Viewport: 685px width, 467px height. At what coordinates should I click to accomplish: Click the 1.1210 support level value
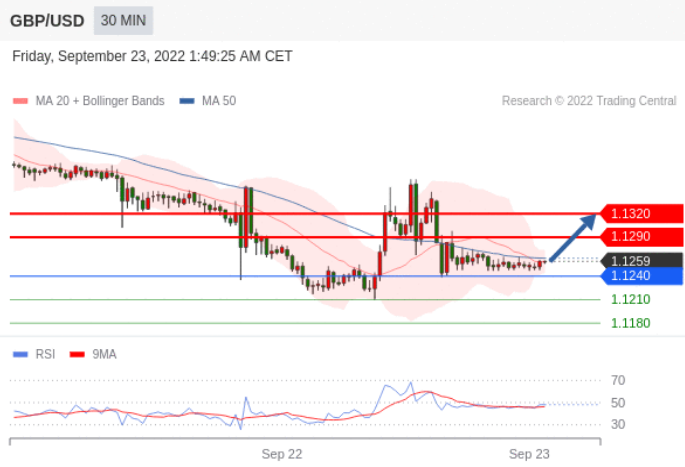coord(630,300)
